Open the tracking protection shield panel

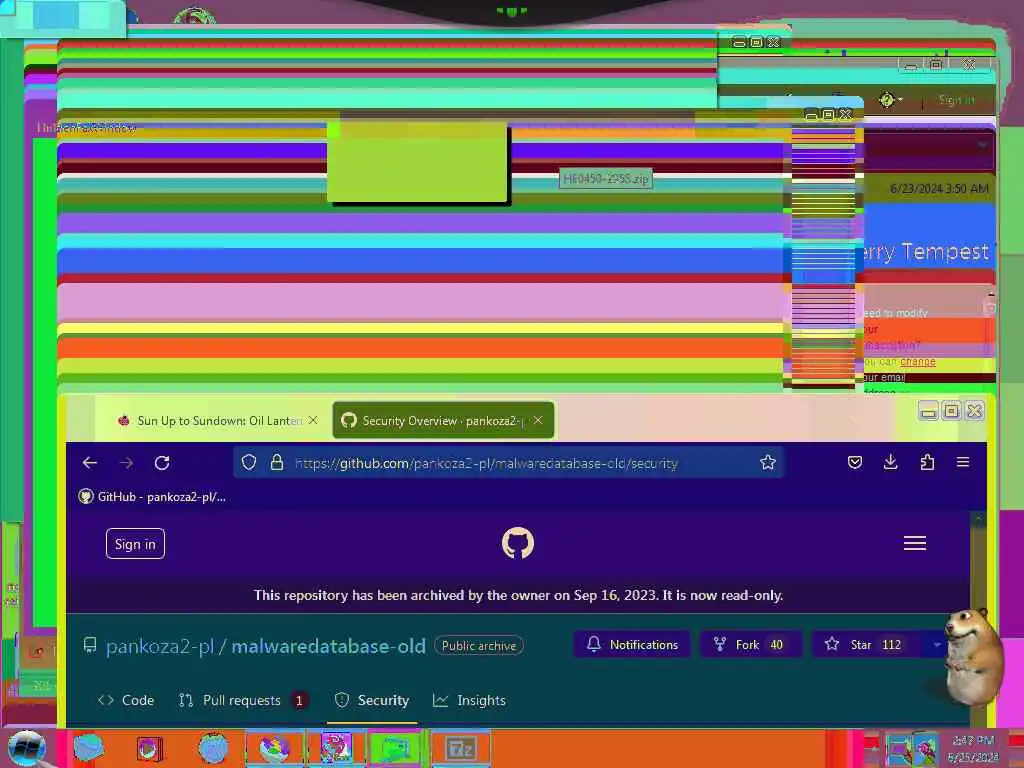[249, 463]
